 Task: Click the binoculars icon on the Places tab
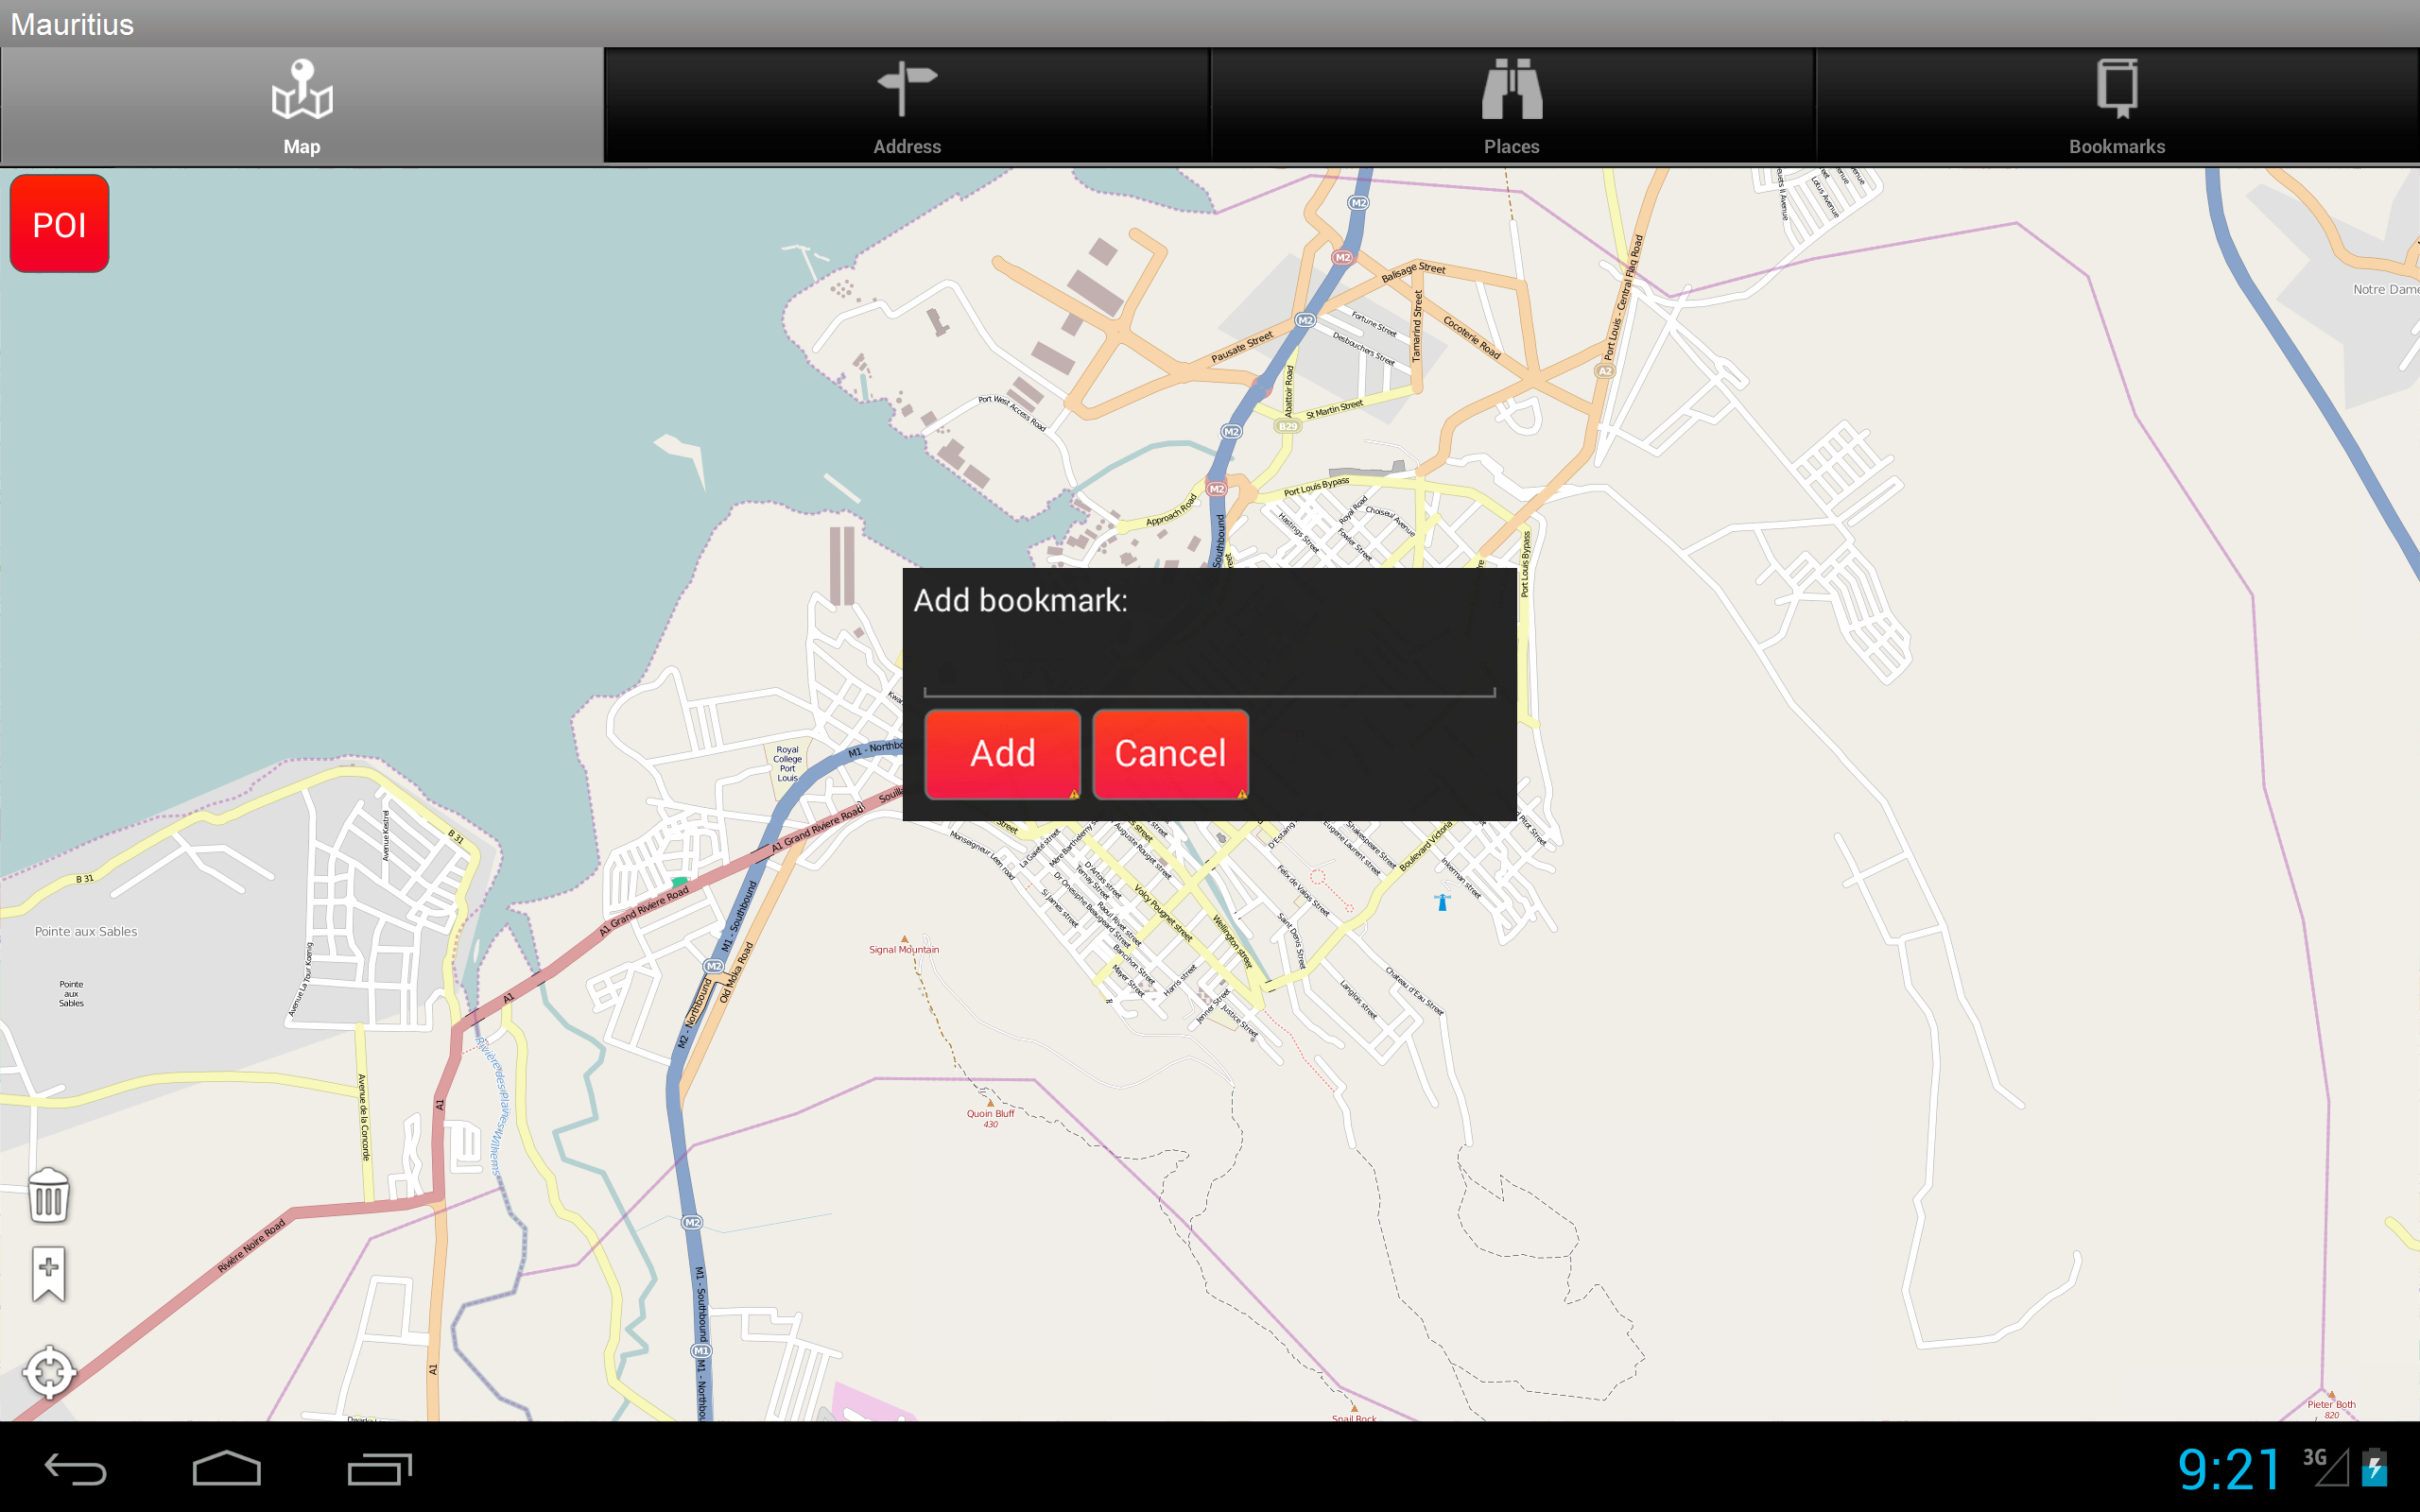[x=1512, y=90]
